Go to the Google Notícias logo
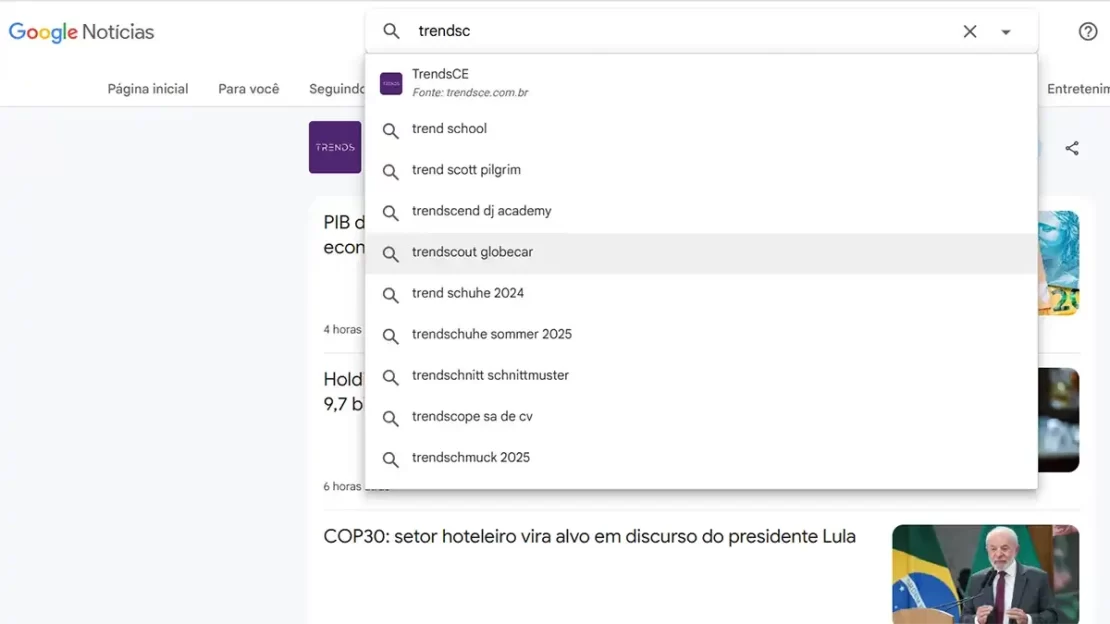 tap(81, 32)
